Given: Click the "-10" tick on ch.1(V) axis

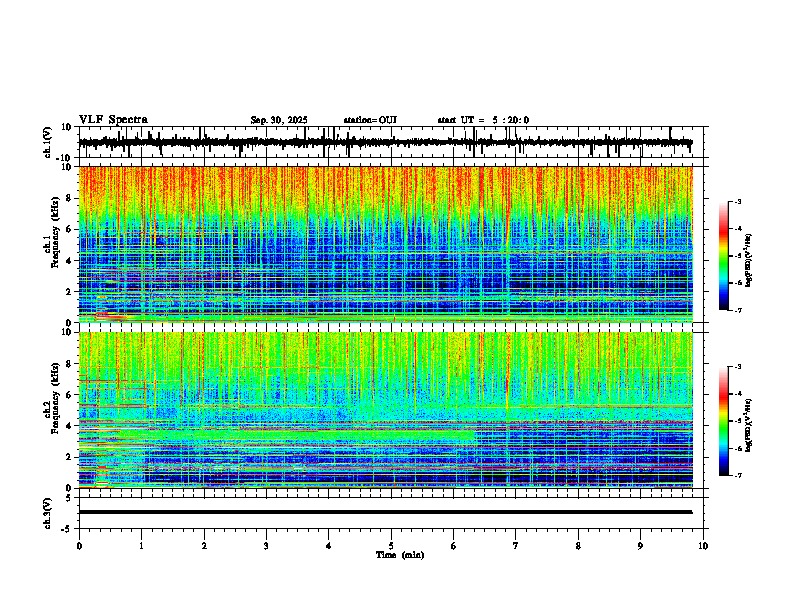Looking at the screenshot, I should pyautogui.click(x=65, y=158).
